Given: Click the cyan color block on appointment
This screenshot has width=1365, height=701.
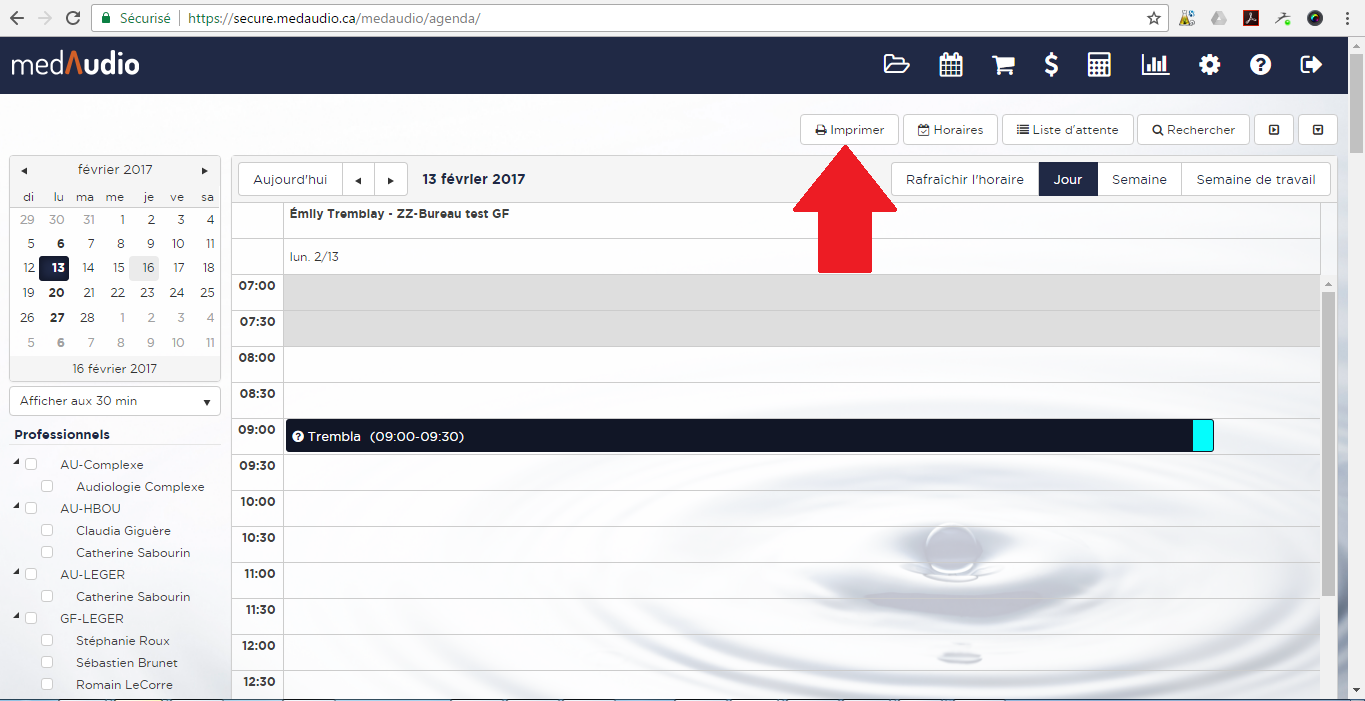Looking at the screenshot, I should [1202, 436].
